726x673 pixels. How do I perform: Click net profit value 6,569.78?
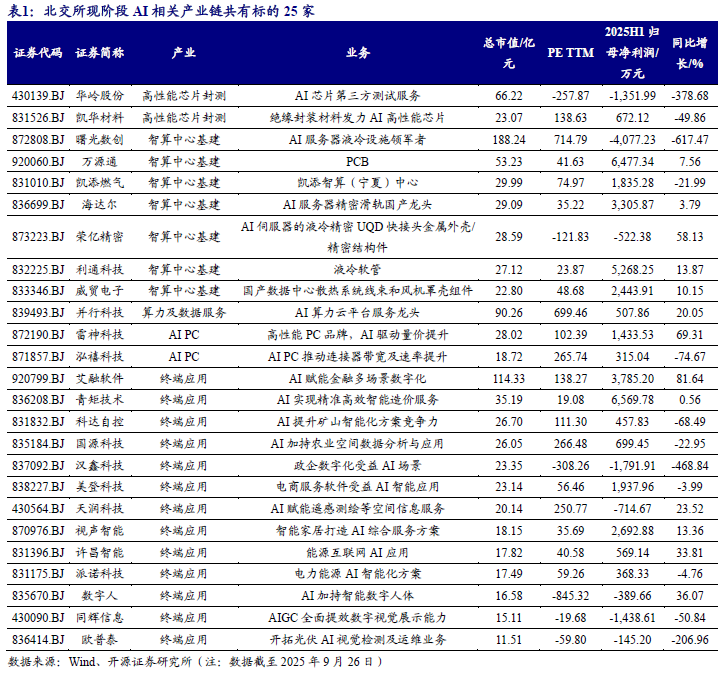coord(632,399)
